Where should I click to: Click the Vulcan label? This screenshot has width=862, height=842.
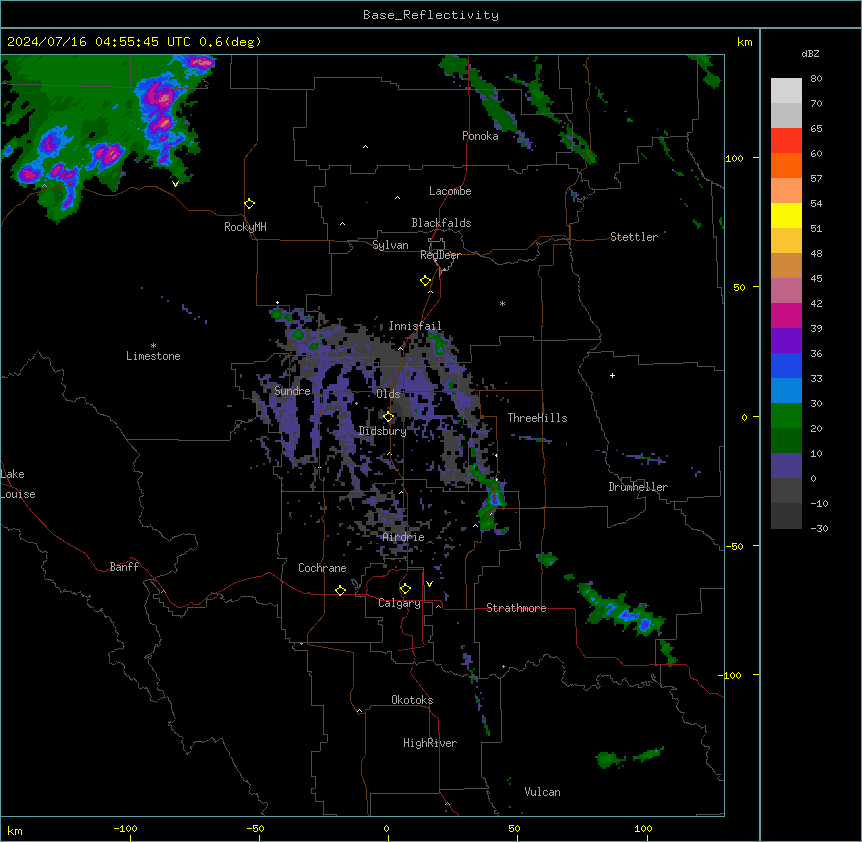[543, 792]
